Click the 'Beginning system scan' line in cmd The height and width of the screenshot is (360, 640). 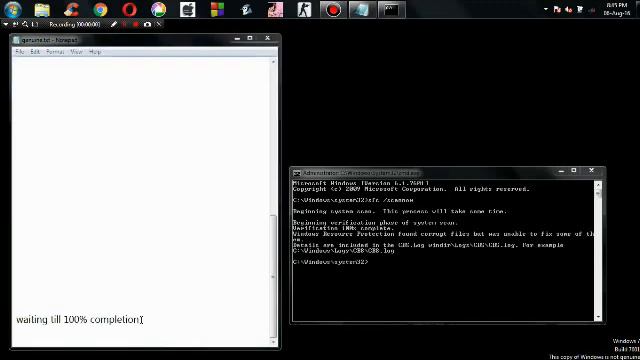point(400,211)
